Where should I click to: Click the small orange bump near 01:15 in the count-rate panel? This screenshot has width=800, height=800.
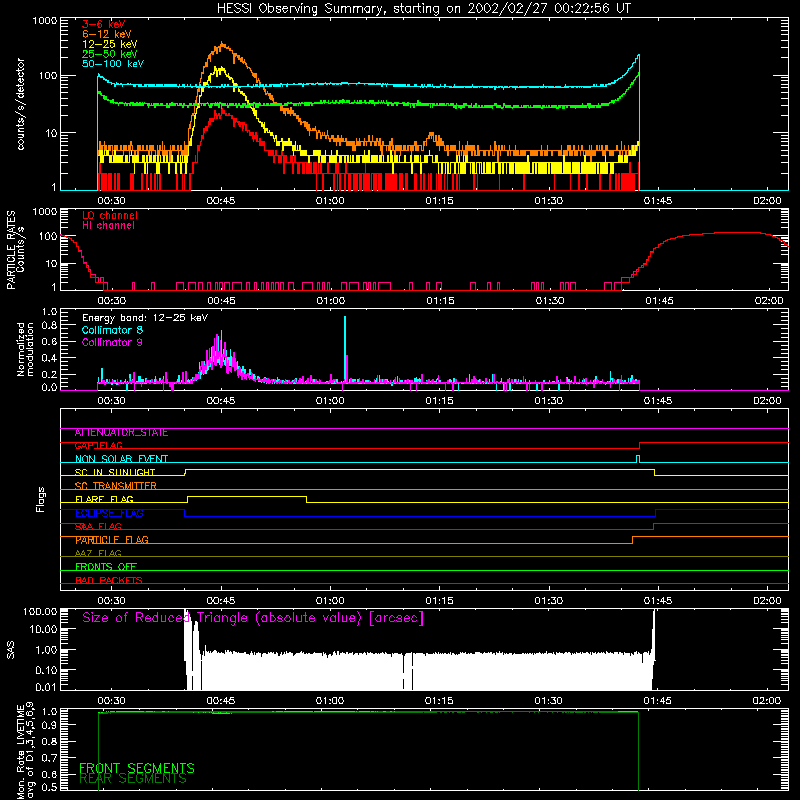click(432, 137)
